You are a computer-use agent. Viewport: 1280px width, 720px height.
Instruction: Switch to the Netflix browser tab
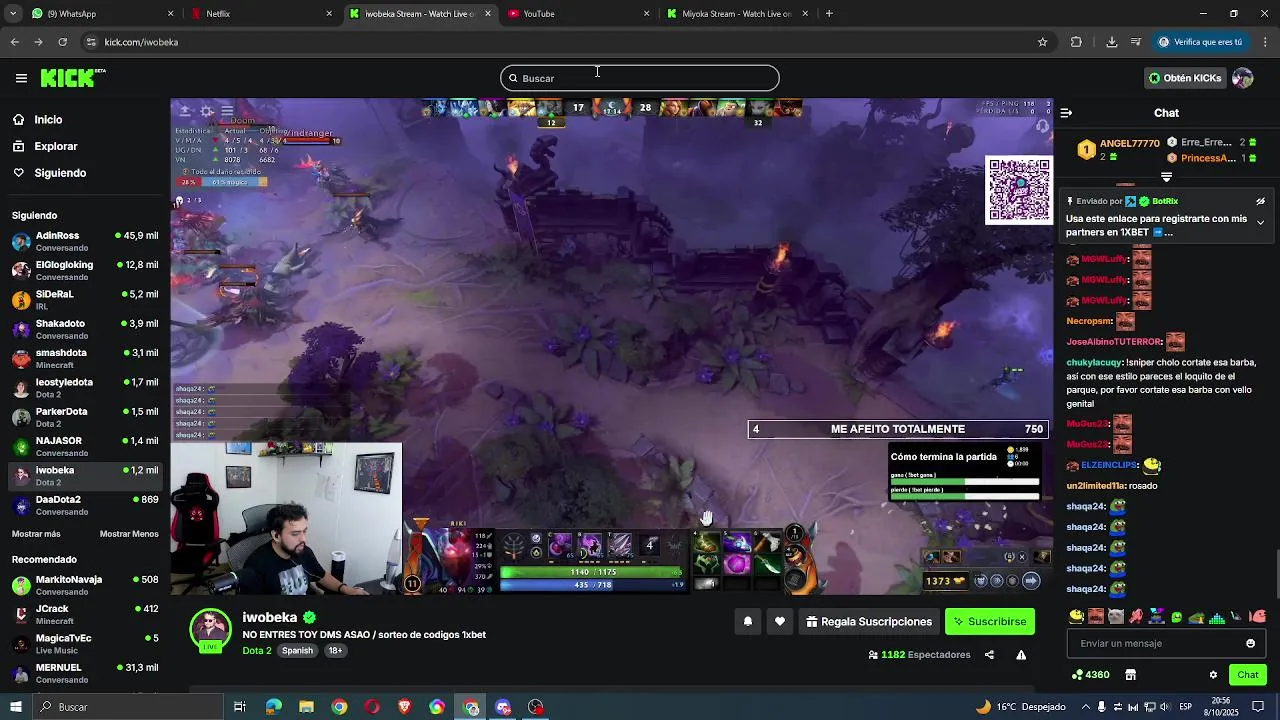point(262,14)
